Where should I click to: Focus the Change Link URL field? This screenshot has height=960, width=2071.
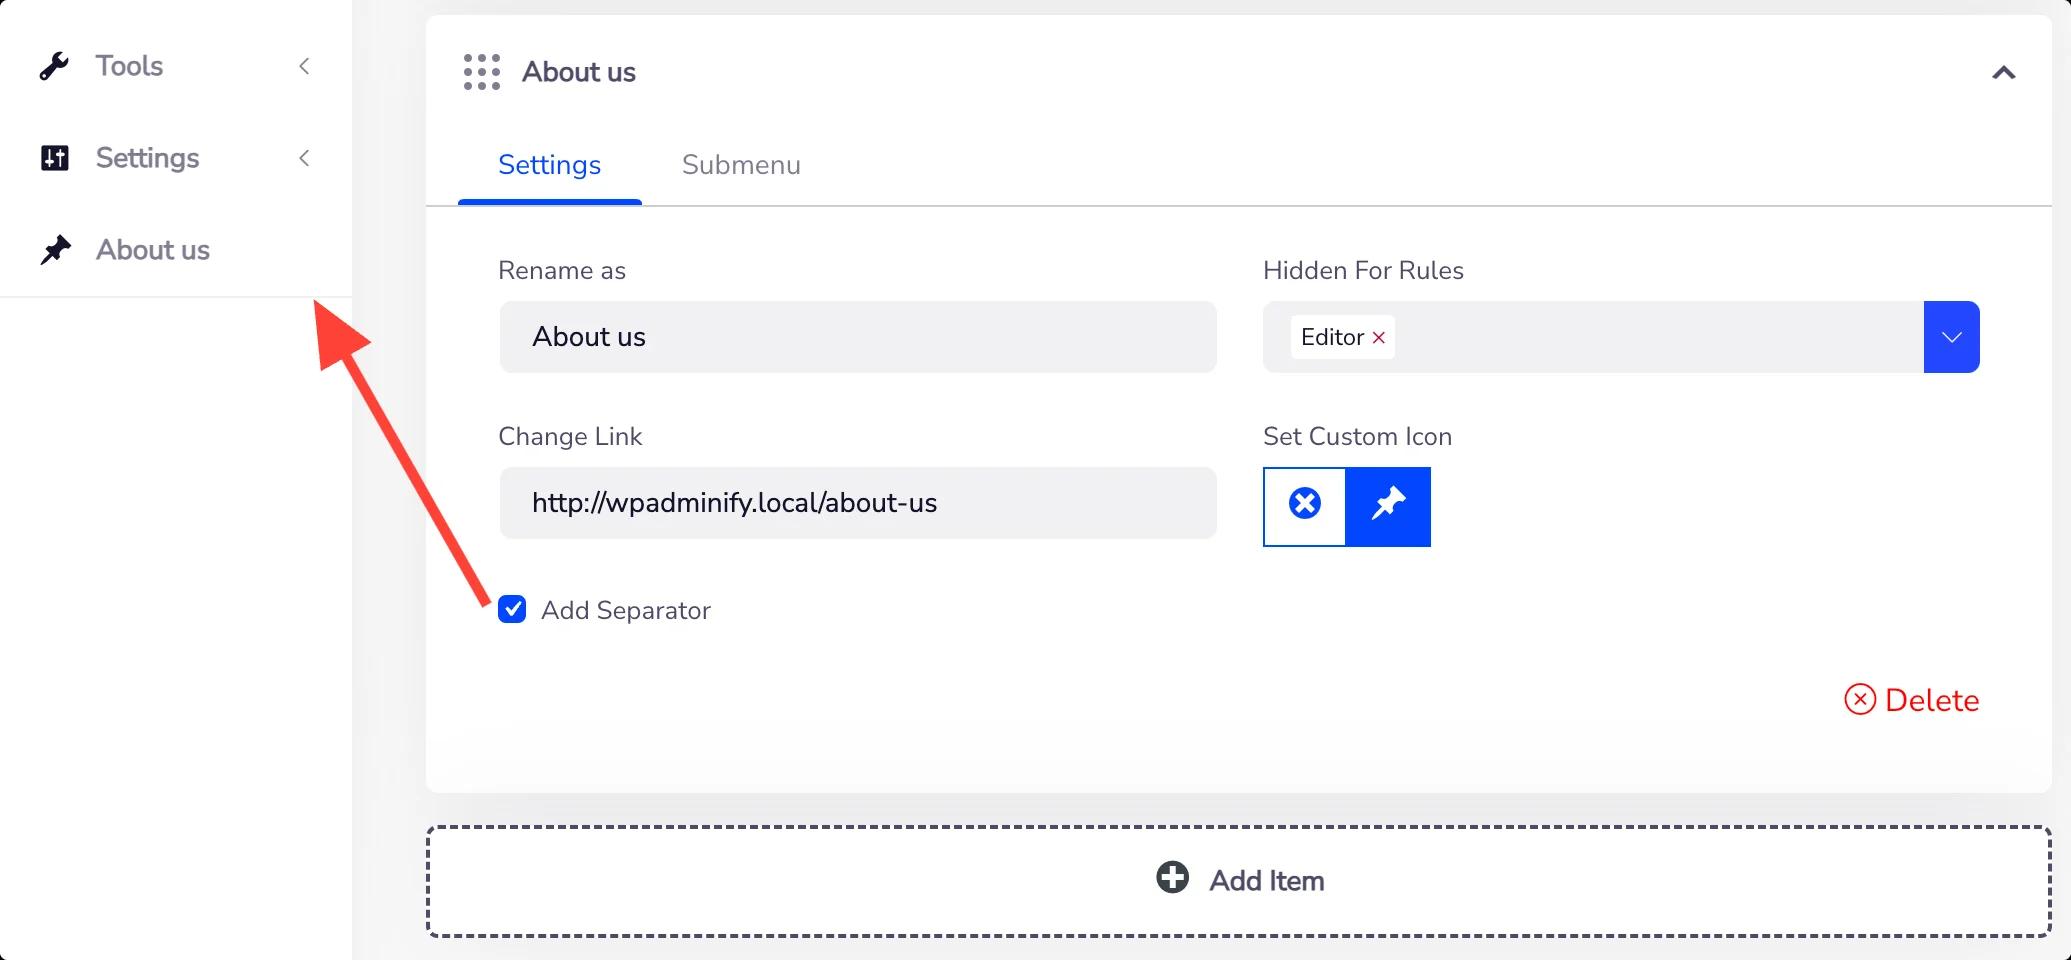(x=858, y=503)
